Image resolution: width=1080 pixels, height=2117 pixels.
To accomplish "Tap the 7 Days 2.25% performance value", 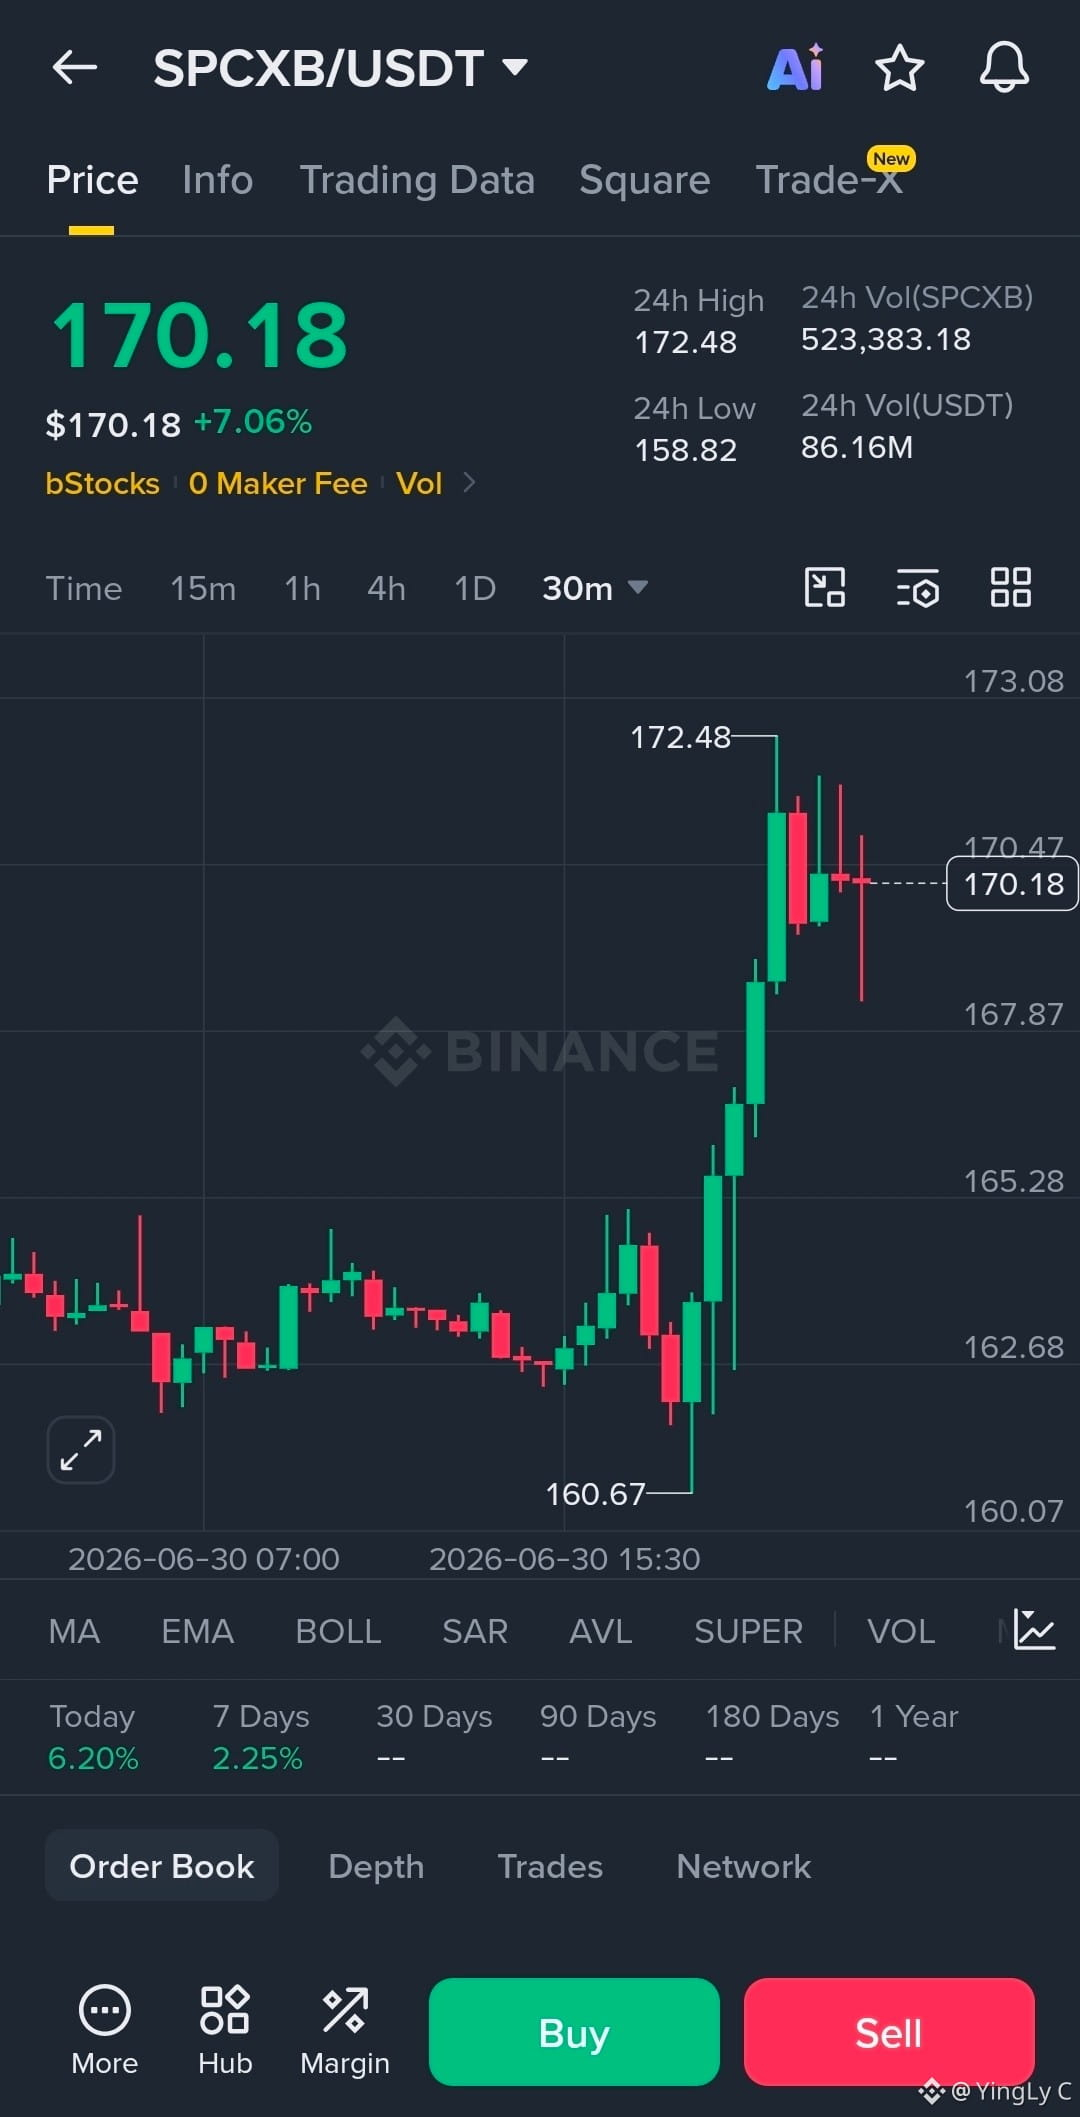I will tap(257, 1758).
